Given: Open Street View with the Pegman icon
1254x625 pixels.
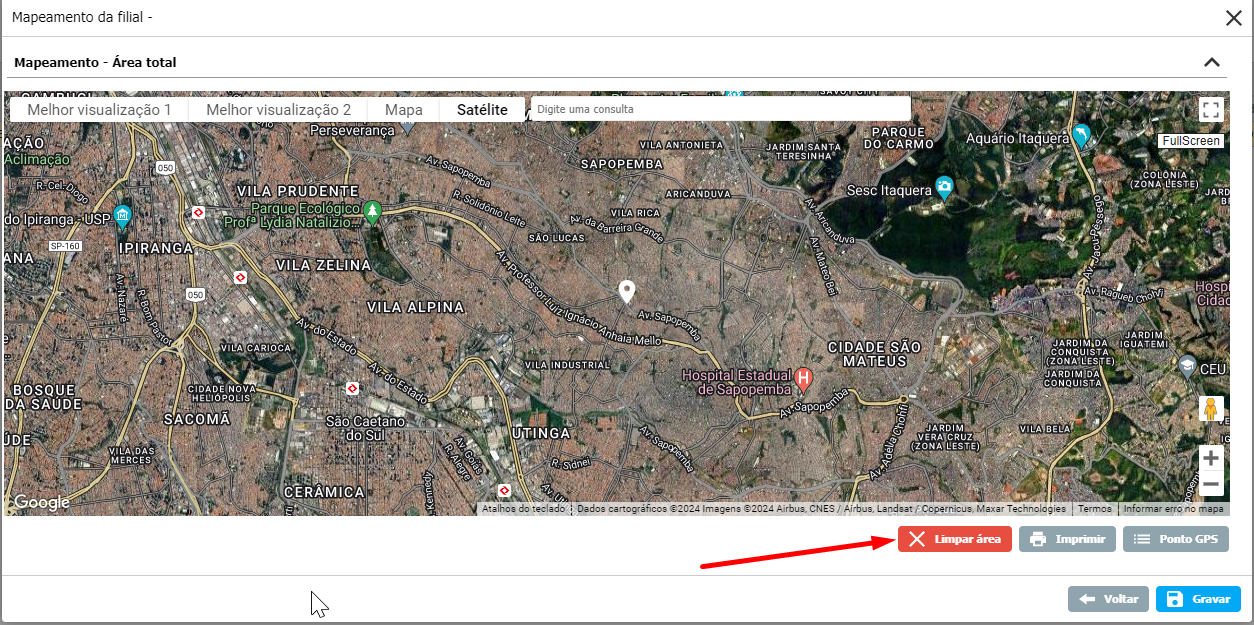Looking at the screenshot, I should pos(1211,409).
